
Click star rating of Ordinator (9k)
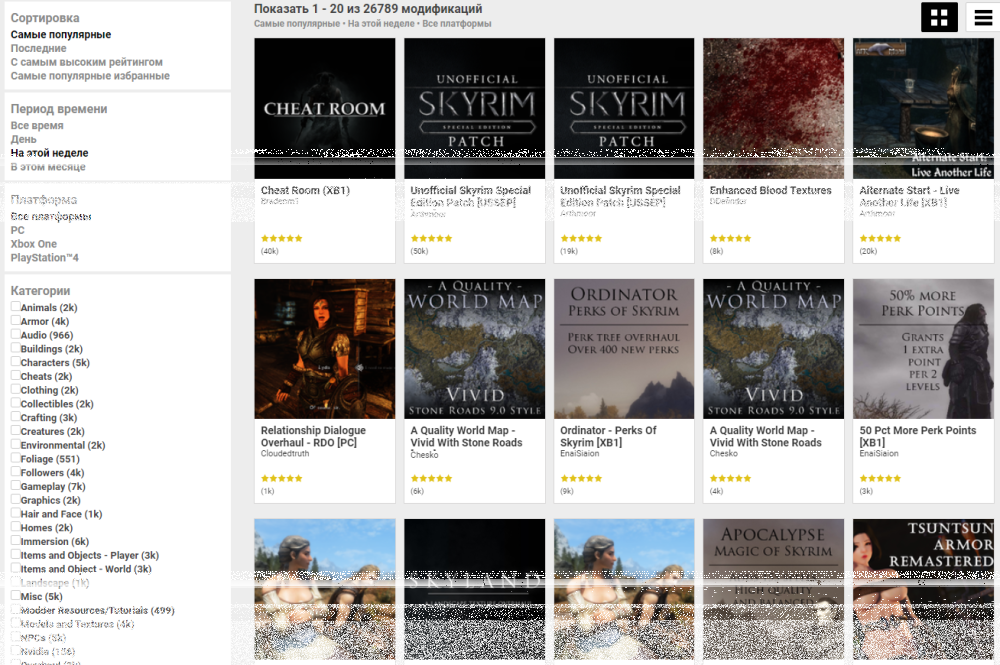(581, 478)
